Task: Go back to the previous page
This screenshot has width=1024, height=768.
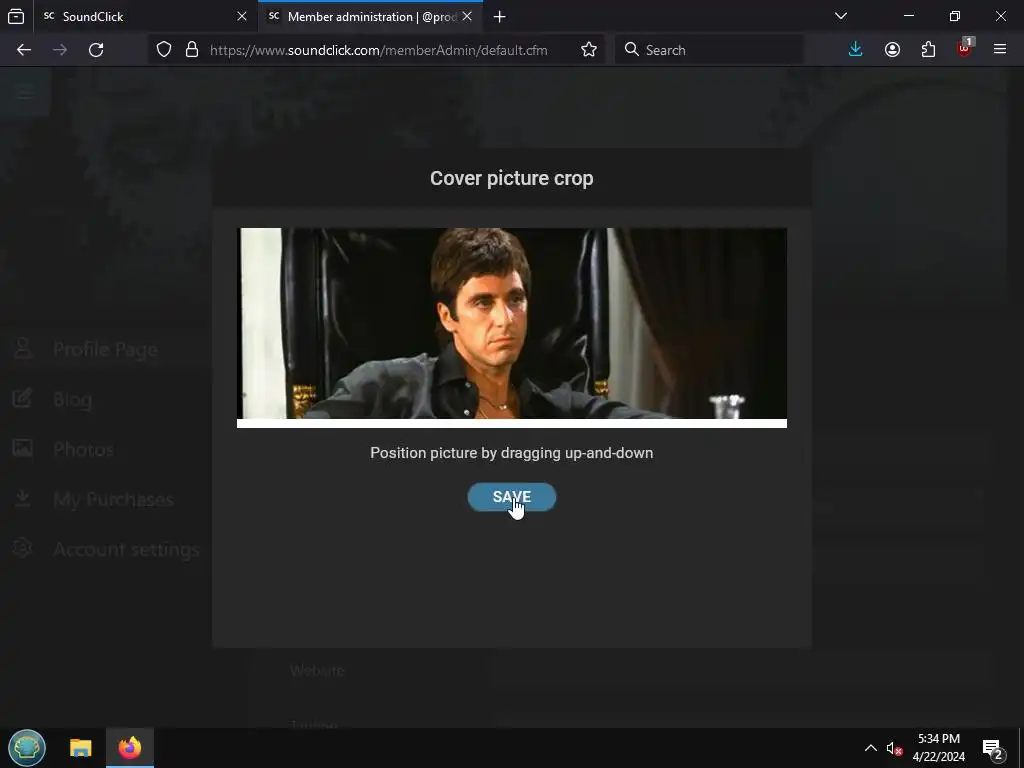Action: point(24,50)
